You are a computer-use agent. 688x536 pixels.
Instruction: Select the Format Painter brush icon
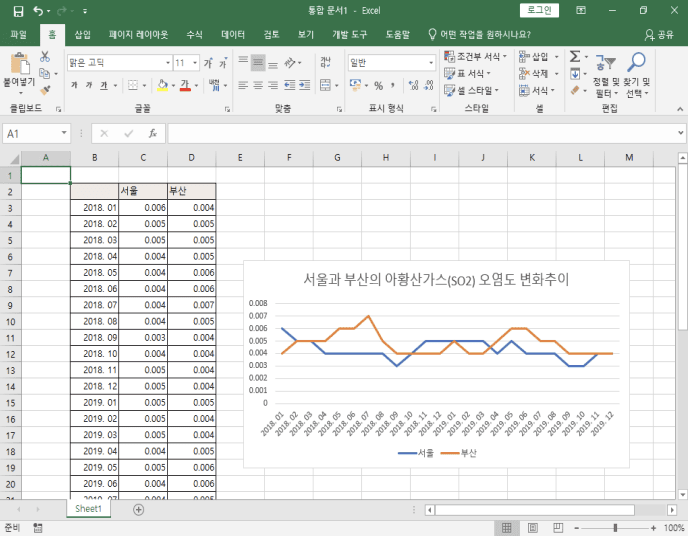pyautogui.click(x=45, y=90)
